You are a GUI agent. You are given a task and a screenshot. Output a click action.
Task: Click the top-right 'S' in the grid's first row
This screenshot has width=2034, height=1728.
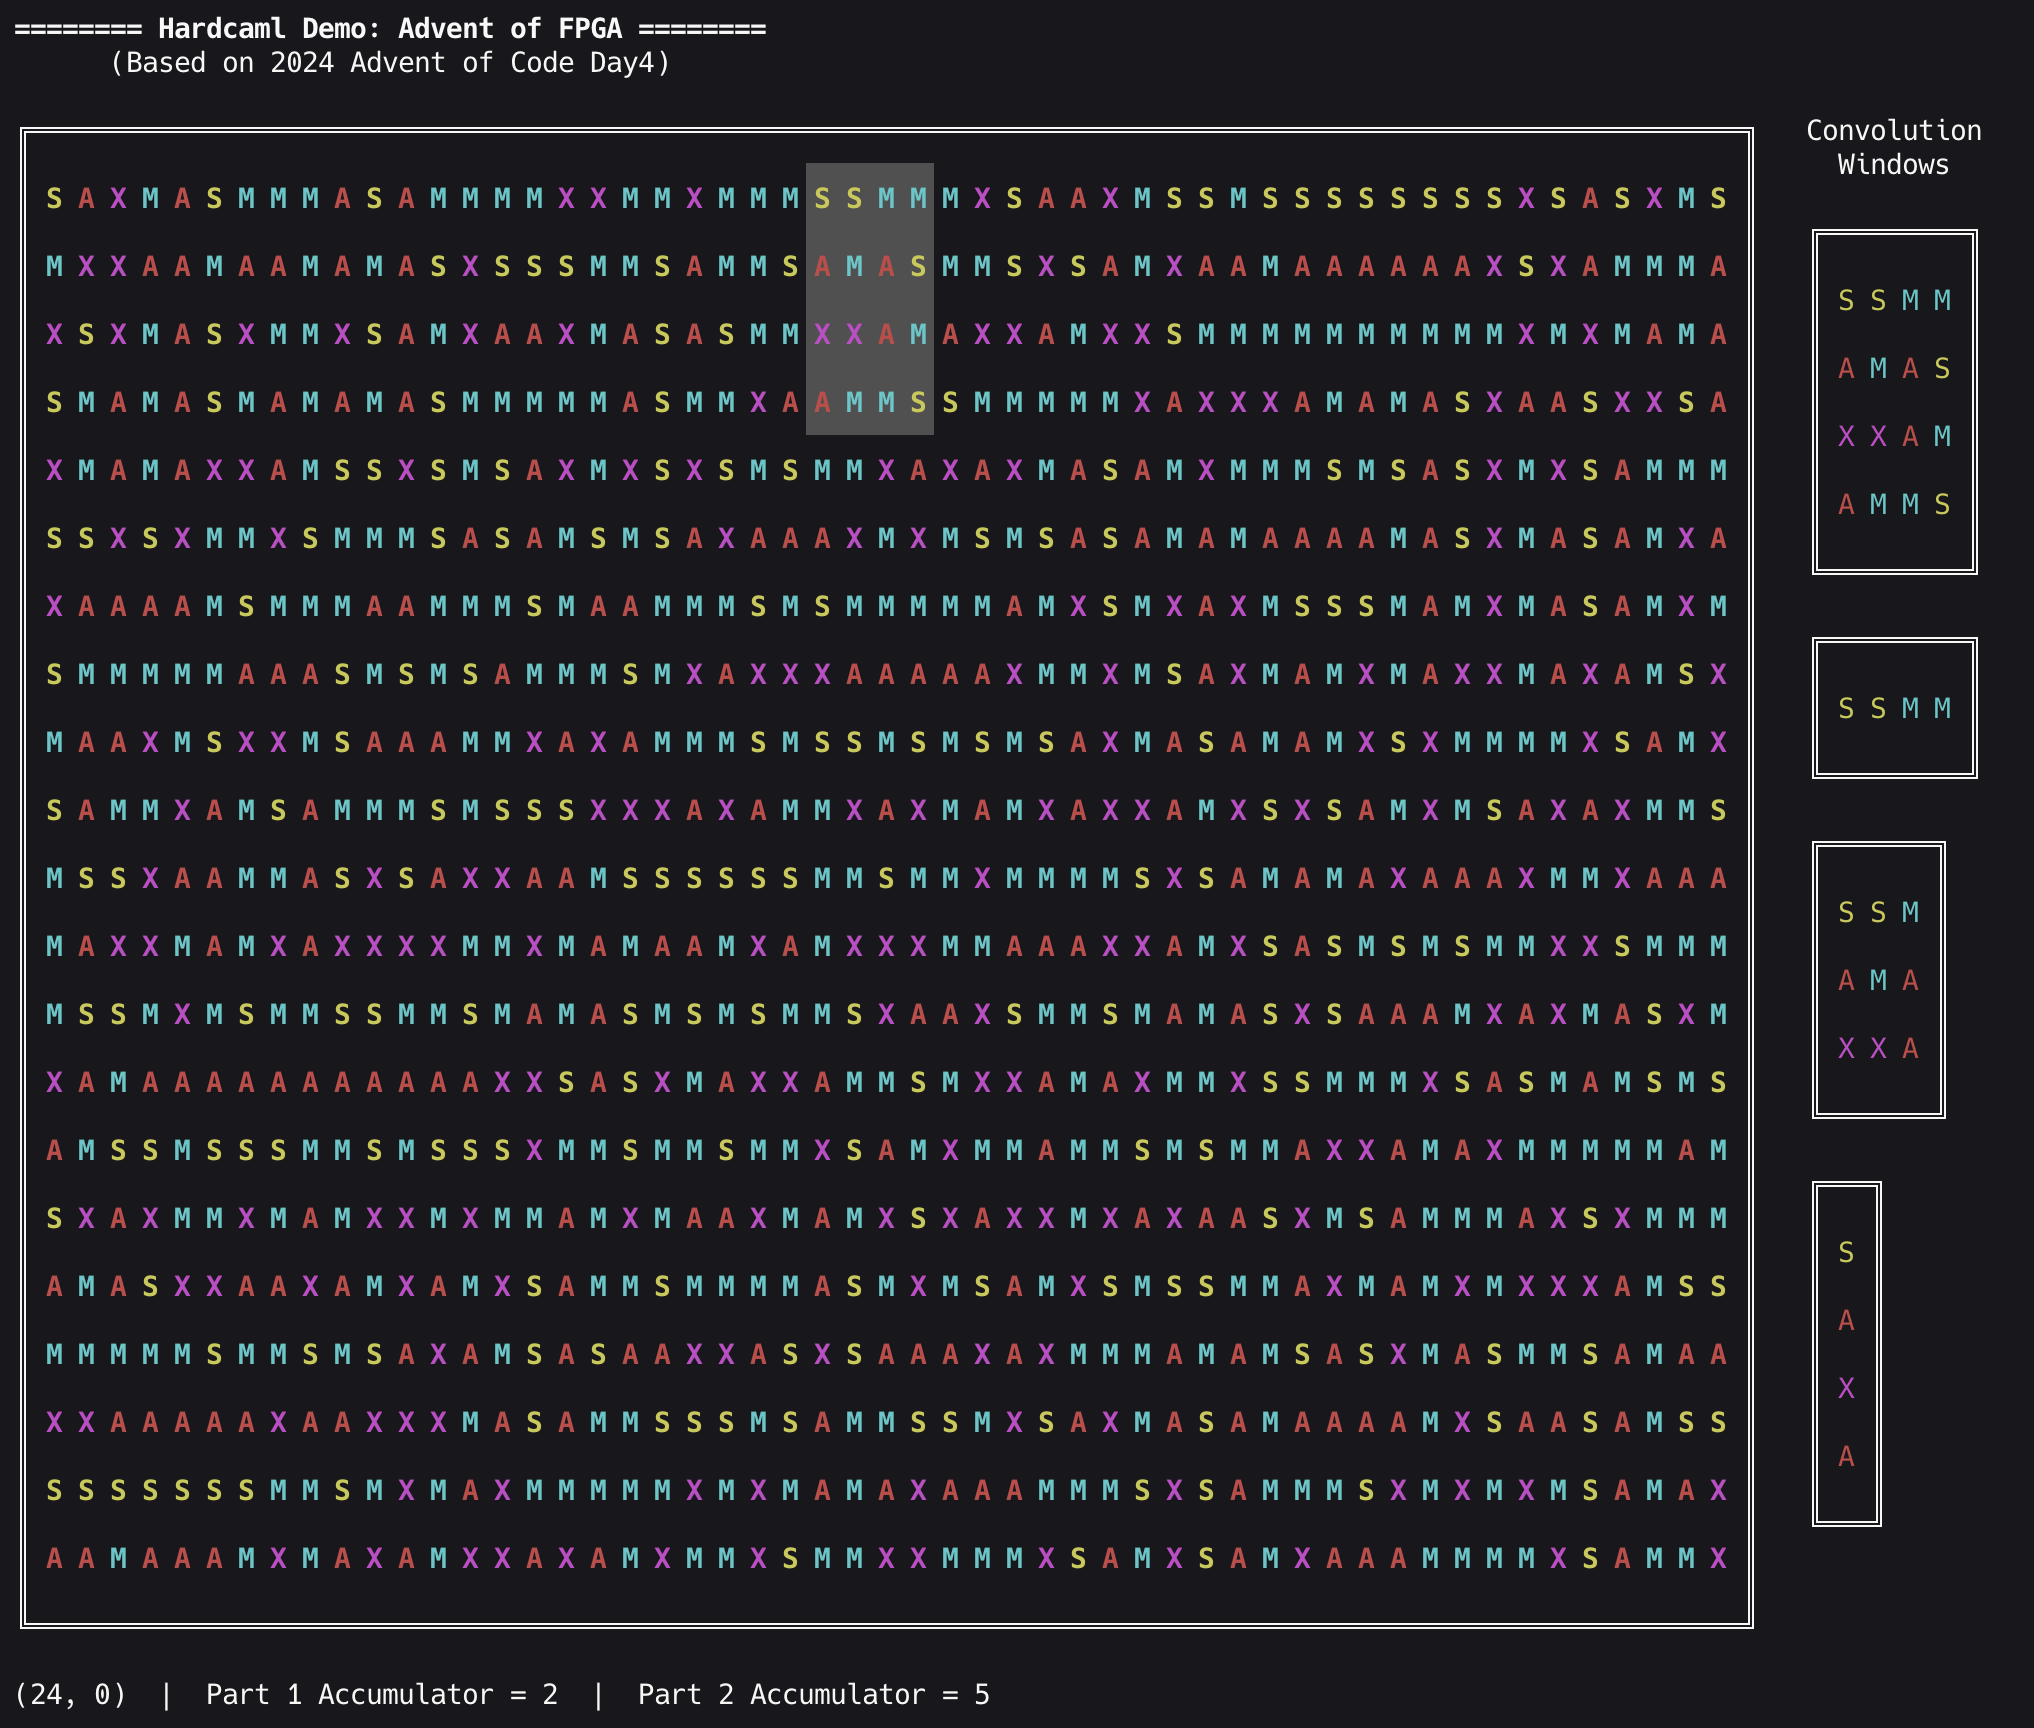(1718, 199)
